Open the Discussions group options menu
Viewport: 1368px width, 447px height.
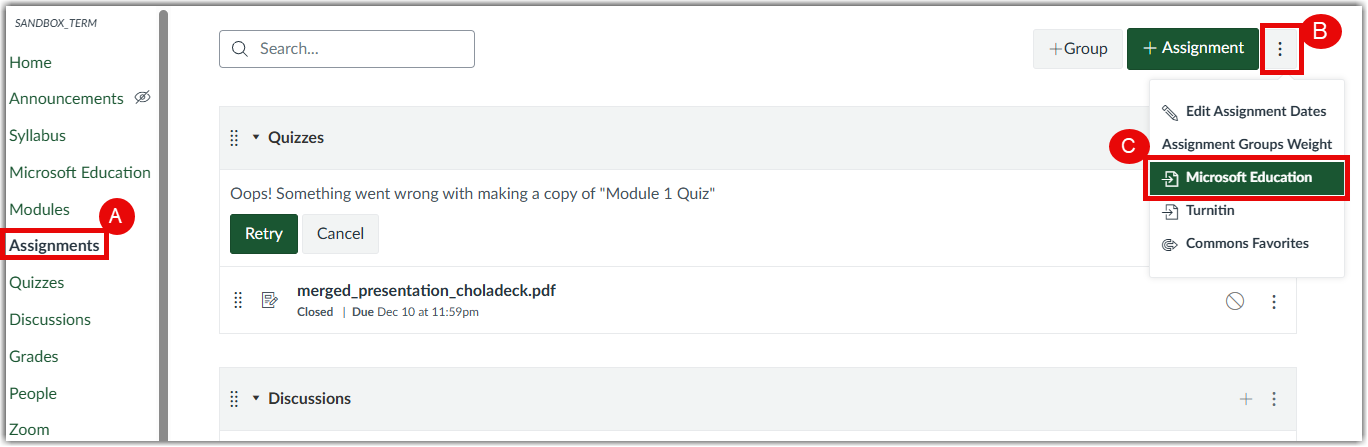coord(1274,399)
